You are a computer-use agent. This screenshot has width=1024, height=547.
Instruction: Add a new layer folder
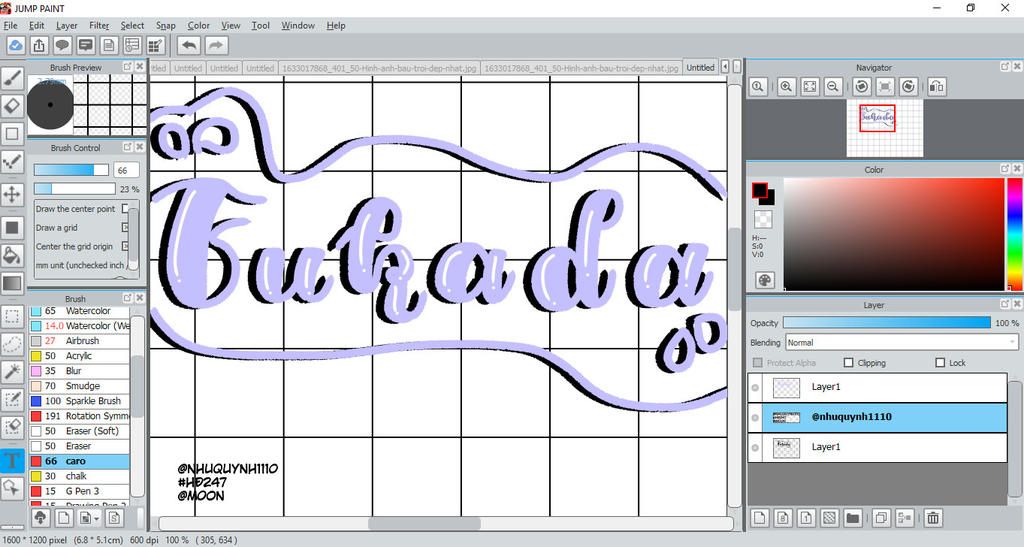(x=852, y=518)
